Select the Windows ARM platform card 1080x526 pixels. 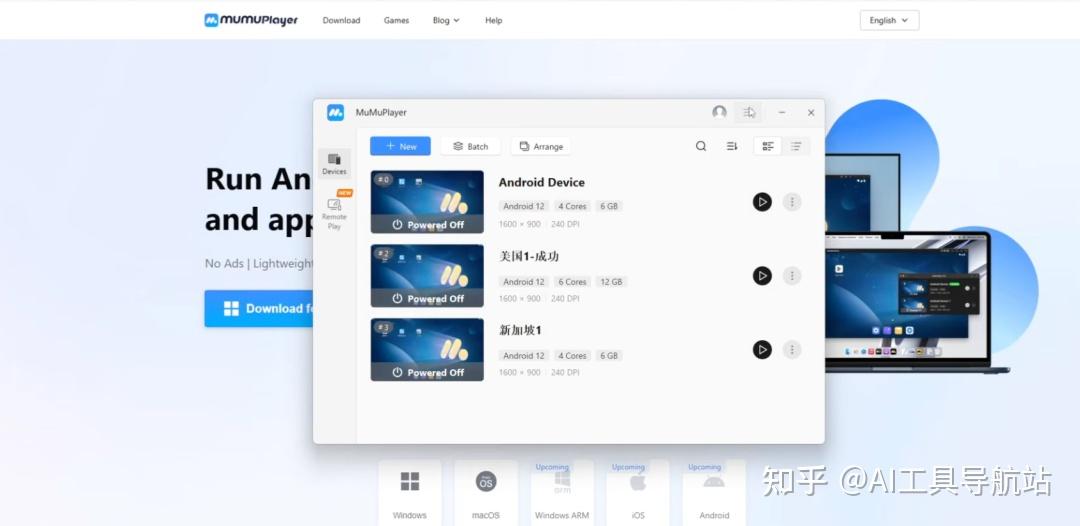pos(562,493)
